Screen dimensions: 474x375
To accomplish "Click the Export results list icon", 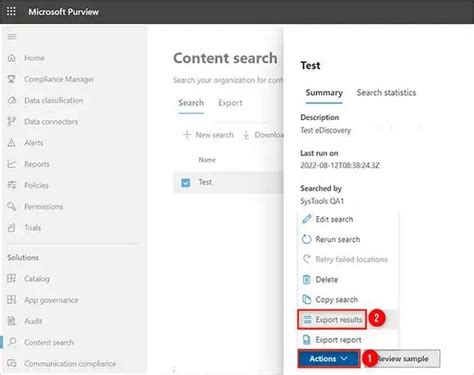I will click(x=307, y=319).
